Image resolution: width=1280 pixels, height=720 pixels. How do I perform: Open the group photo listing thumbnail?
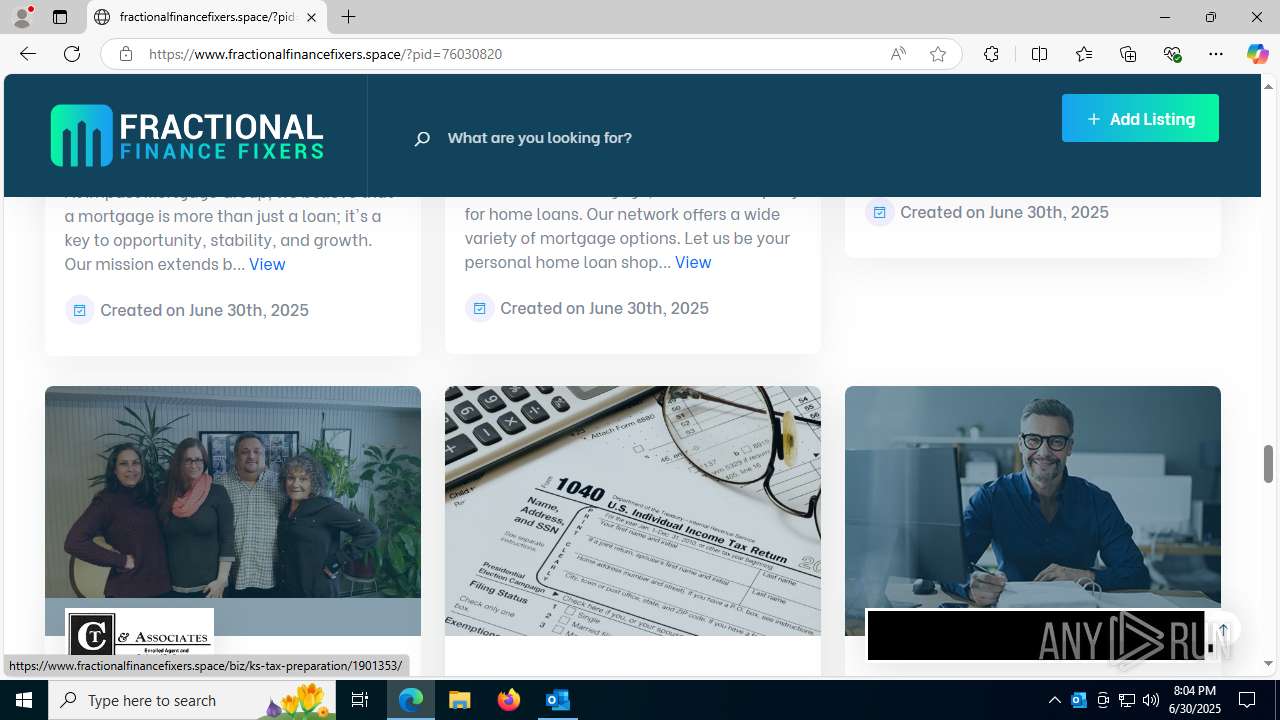tap(233, 510)
